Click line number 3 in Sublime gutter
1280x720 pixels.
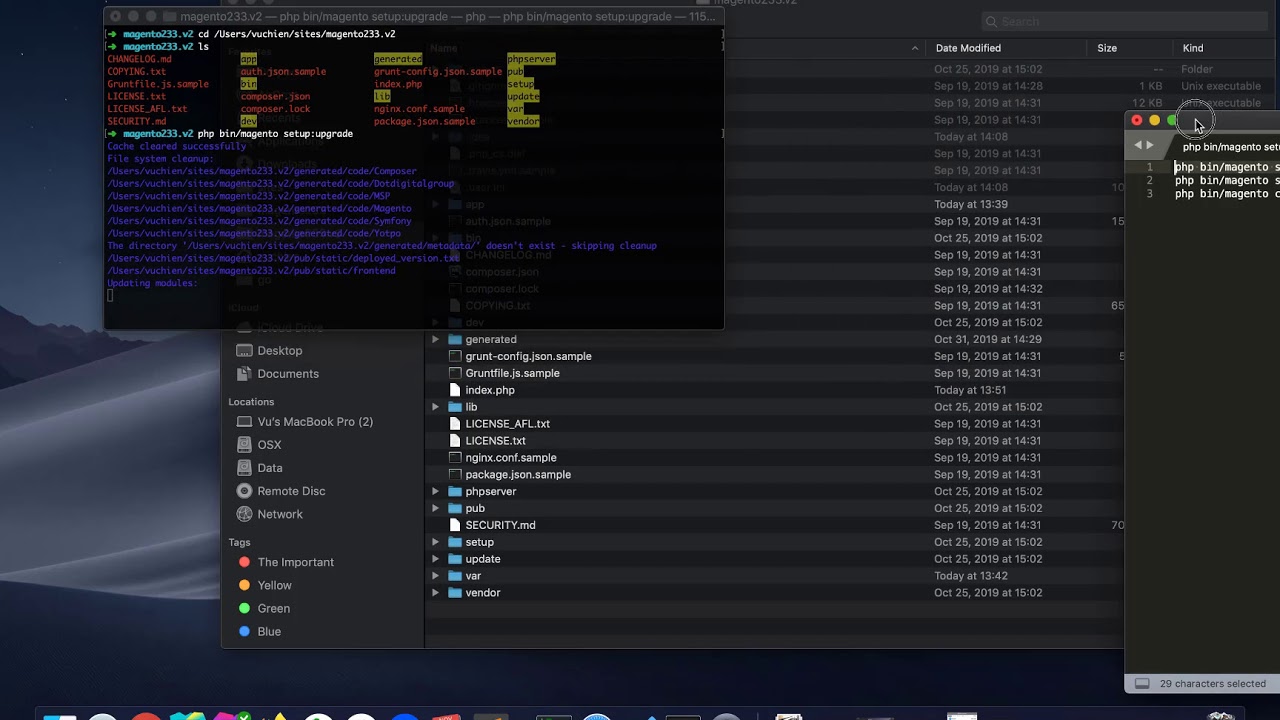click(1149, 194)
